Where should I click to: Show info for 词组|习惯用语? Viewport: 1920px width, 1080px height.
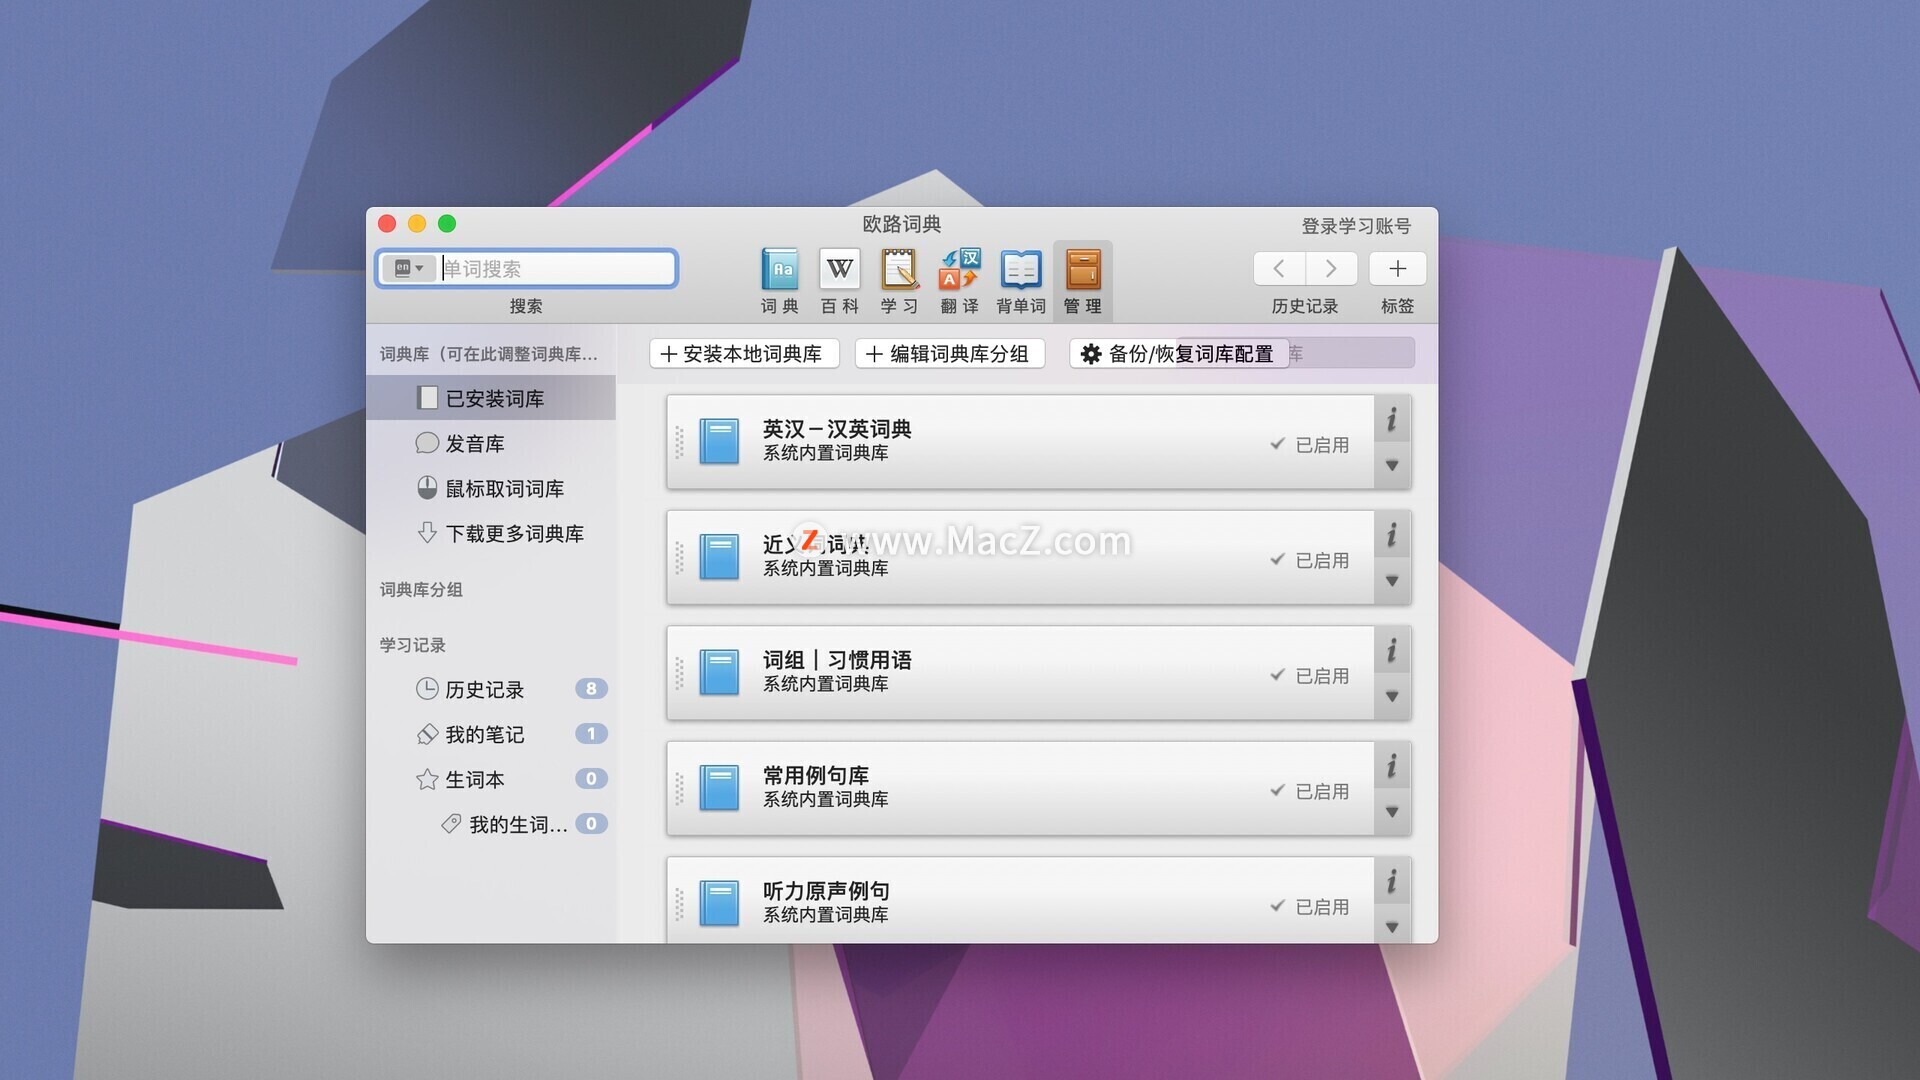(x=1392, y=651)
